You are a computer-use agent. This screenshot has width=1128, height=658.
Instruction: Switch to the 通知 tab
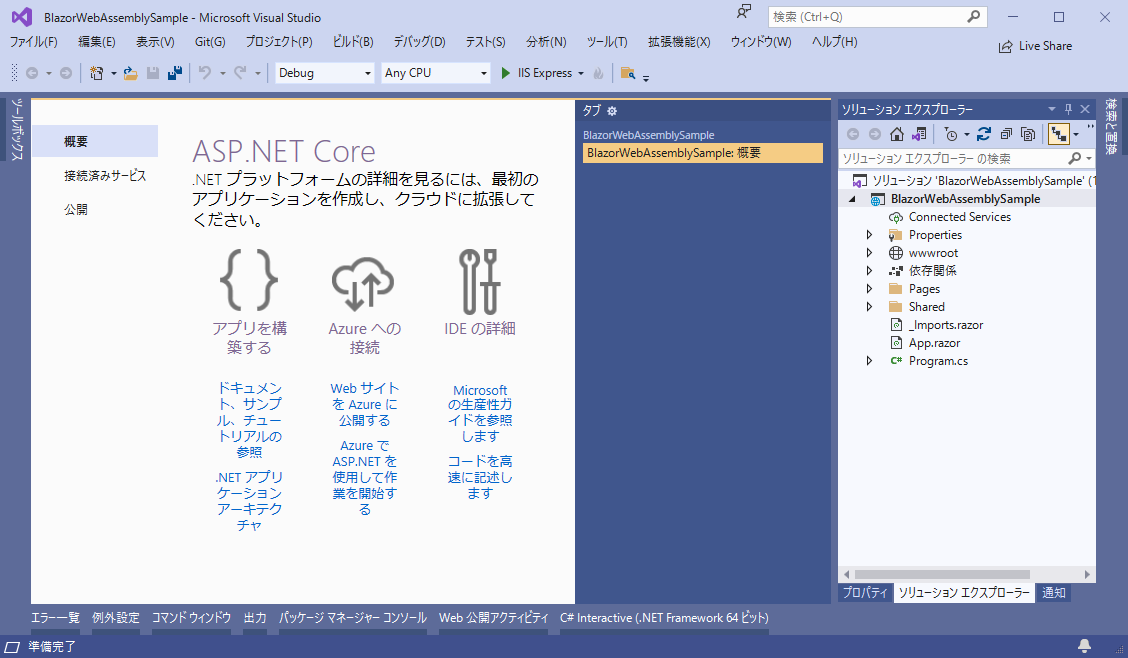point(1054,593)
